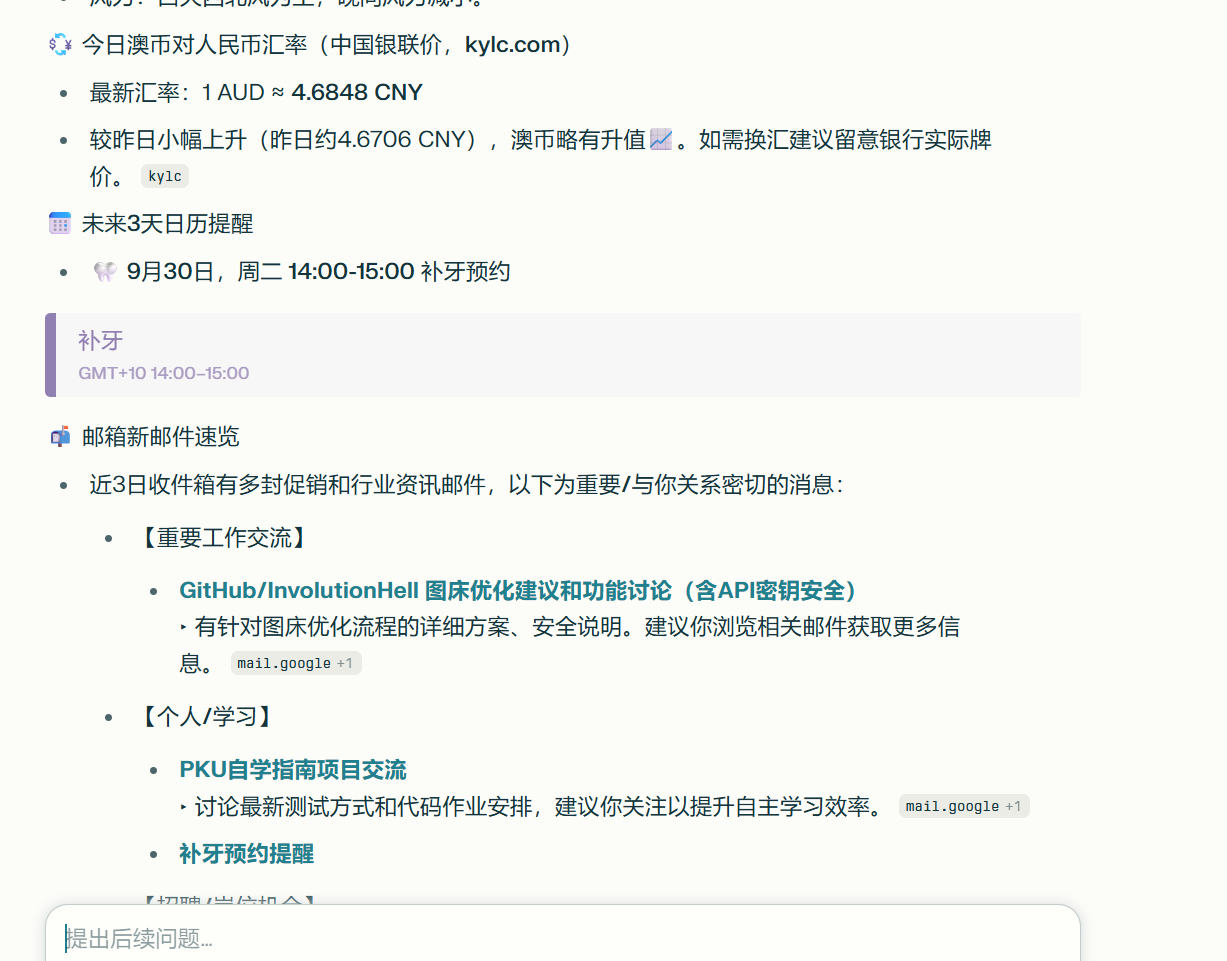Click the 【重要工作交流】 section heading
The height and width of the screenshot is (961, 1227).
pos(220,538)
